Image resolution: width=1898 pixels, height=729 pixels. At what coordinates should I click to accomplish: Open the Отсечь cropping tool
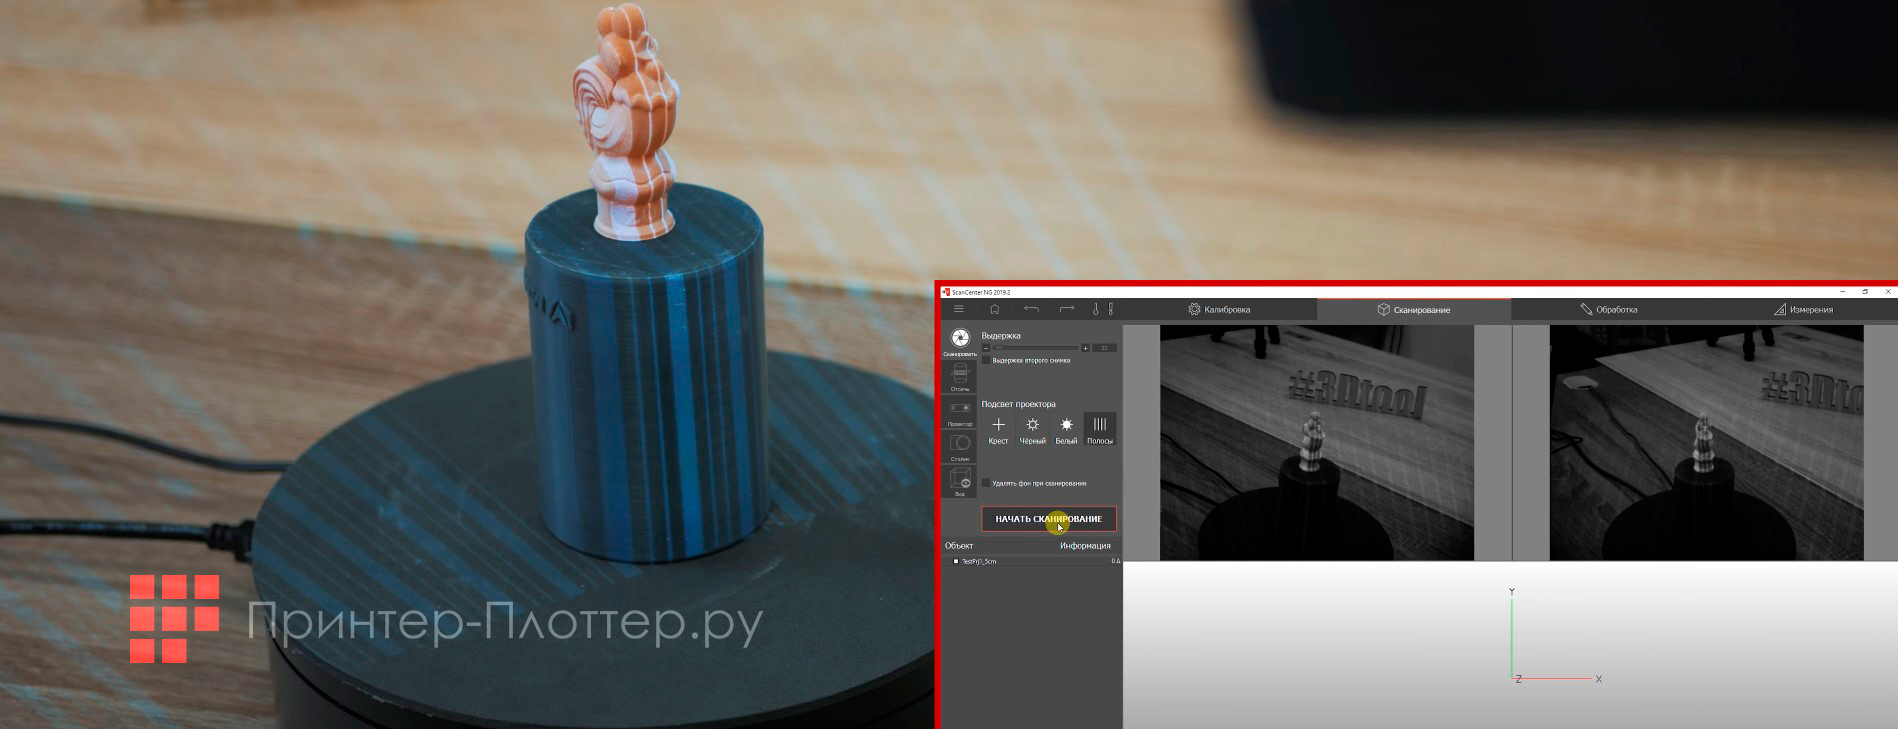point(960,376)
